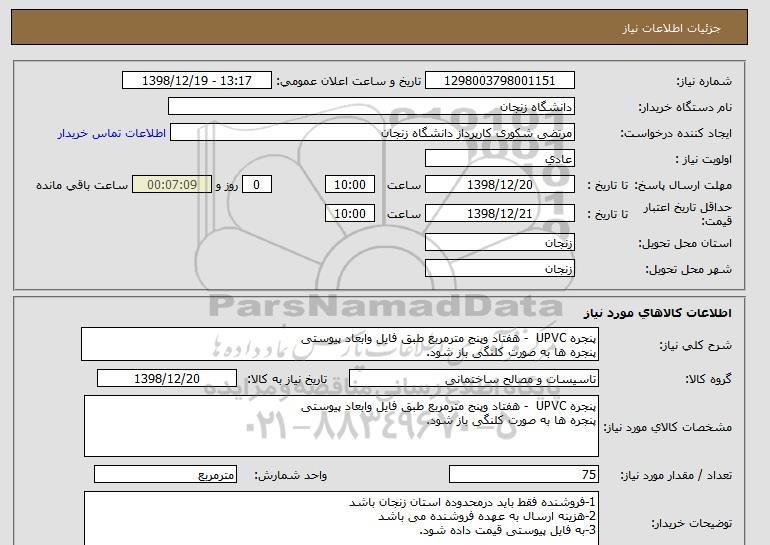770x545 pixels.
Task: Click the label گروه کالا
Action: click(x=709, y=379)
